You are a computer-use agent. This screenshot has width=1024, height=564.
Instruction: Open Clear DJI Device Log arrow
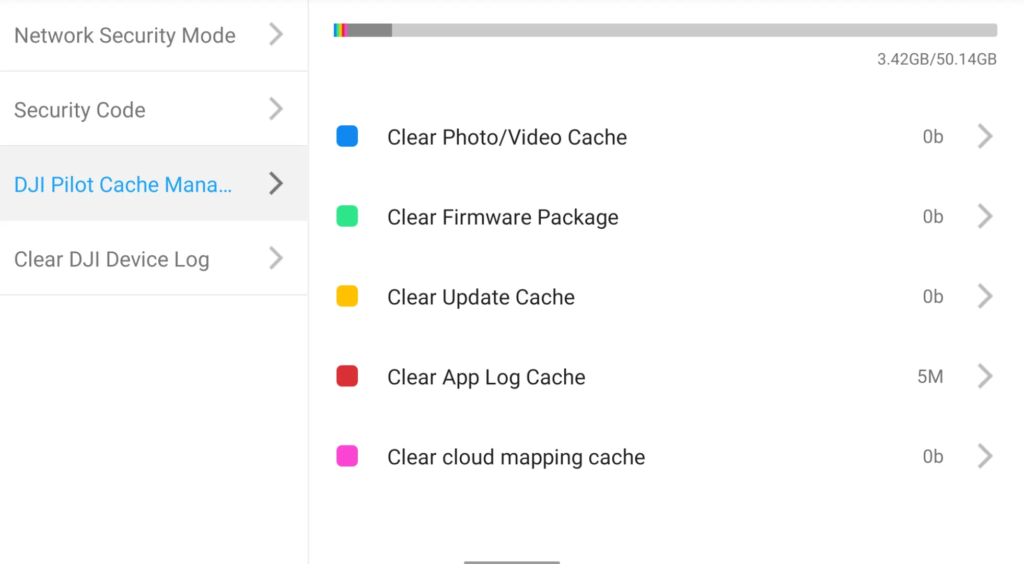point(276,258)
